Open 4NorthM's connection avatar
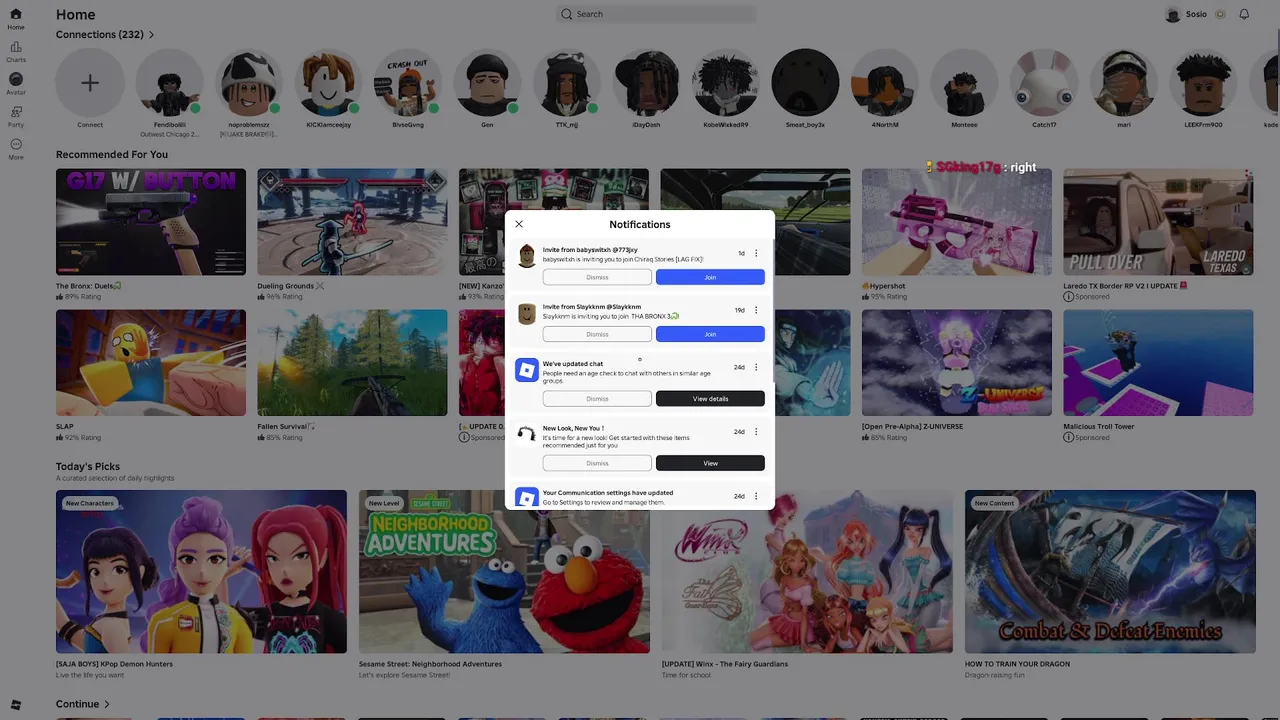Viewport: 1280px width, 720px height. [x=885, y=83]
